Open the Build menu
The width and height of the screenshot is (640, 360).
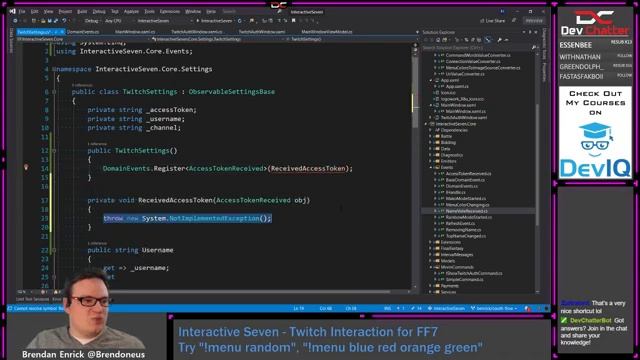[82, 12]
